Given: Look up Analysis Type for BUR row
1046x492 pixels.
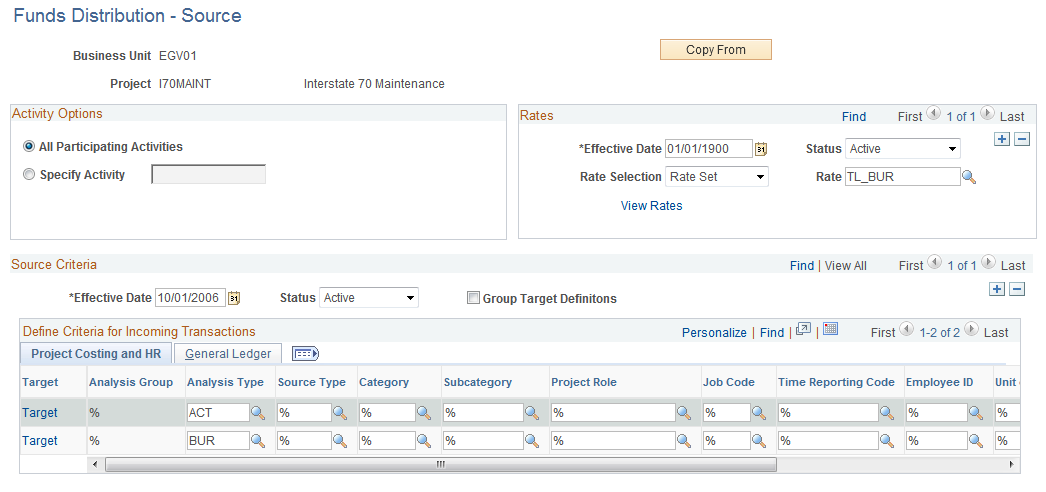Looking at the screenshot, I should pos(258,441).
